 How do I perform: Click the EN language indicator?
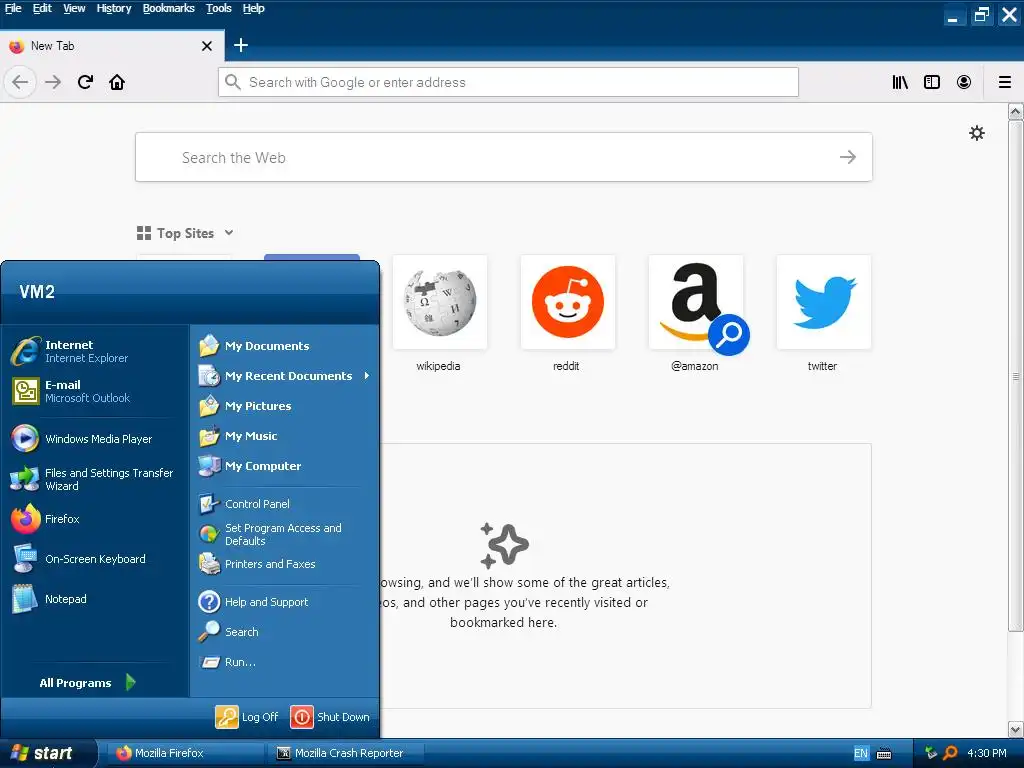[x=861, y=754]
